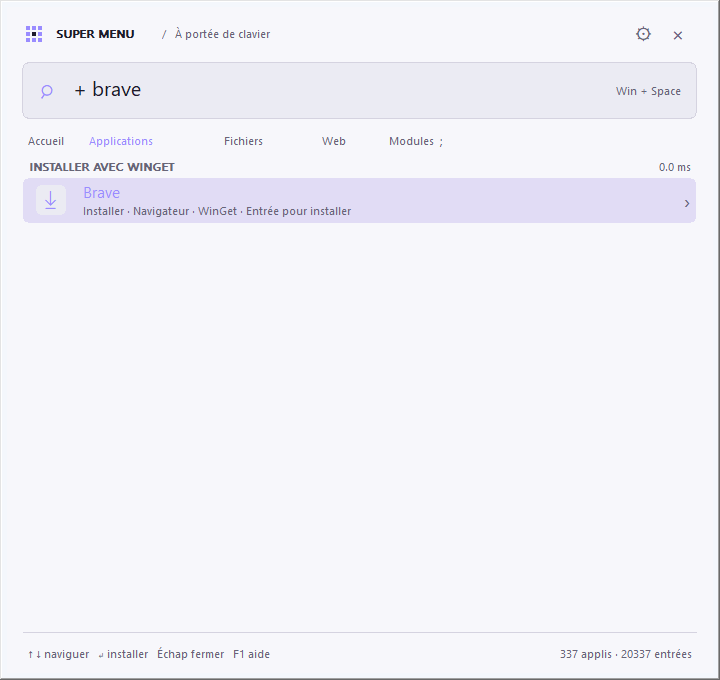
Task: Click the '0.0 ms' timing label
Action: 675,167
